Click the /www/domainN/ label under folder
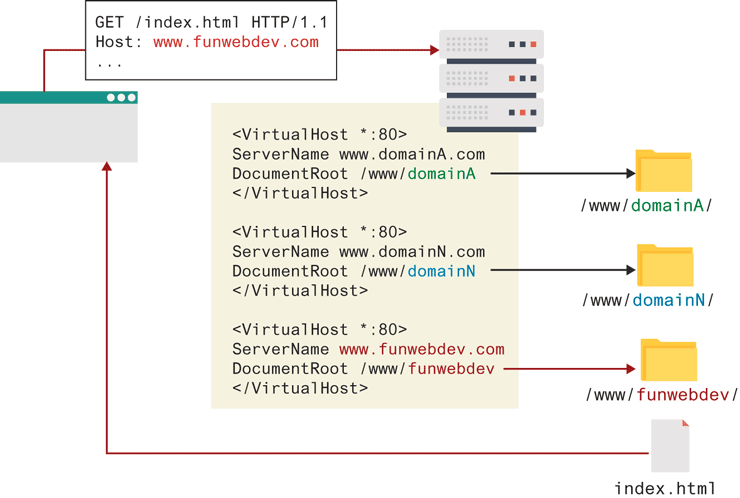 (x=647, y=300)
